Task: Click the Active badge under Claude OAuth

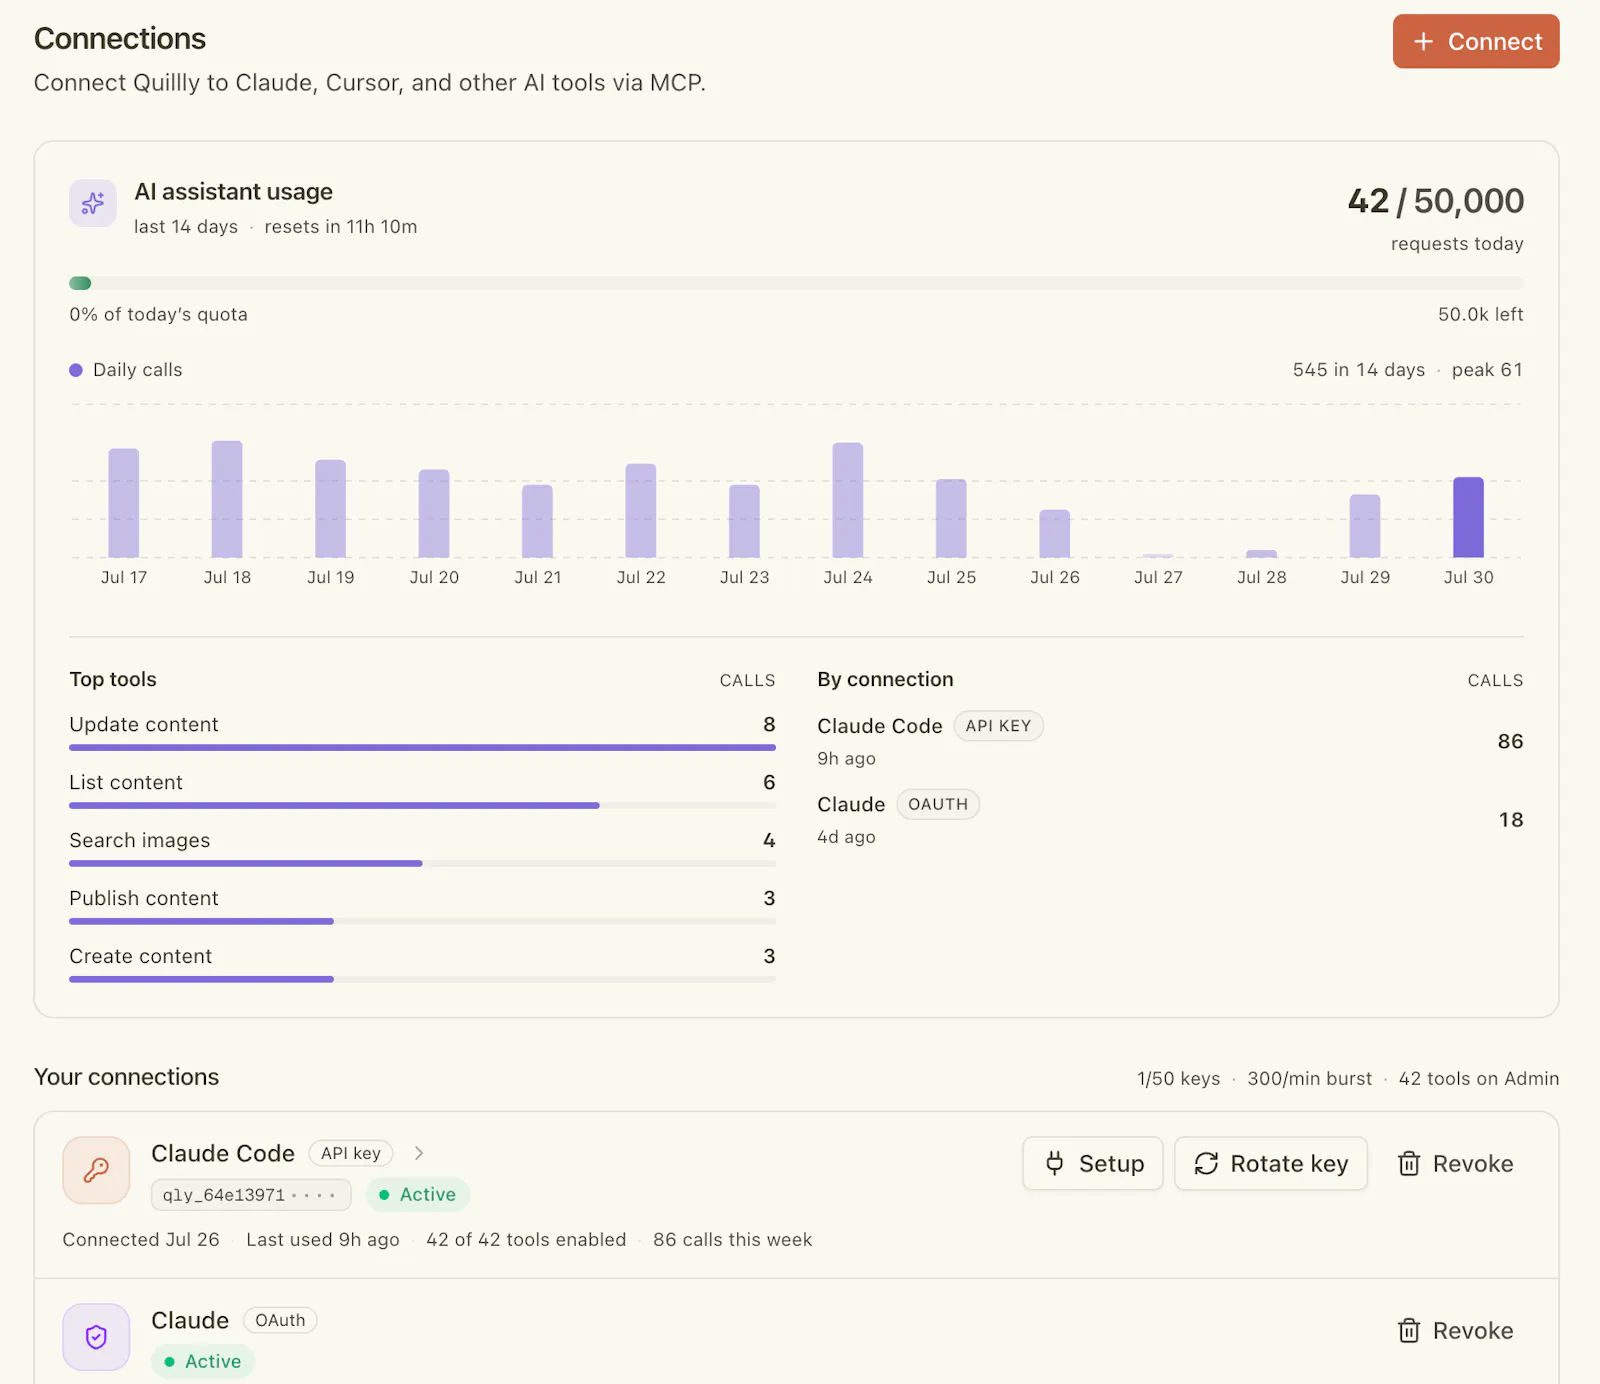Action: point(203,1361)
